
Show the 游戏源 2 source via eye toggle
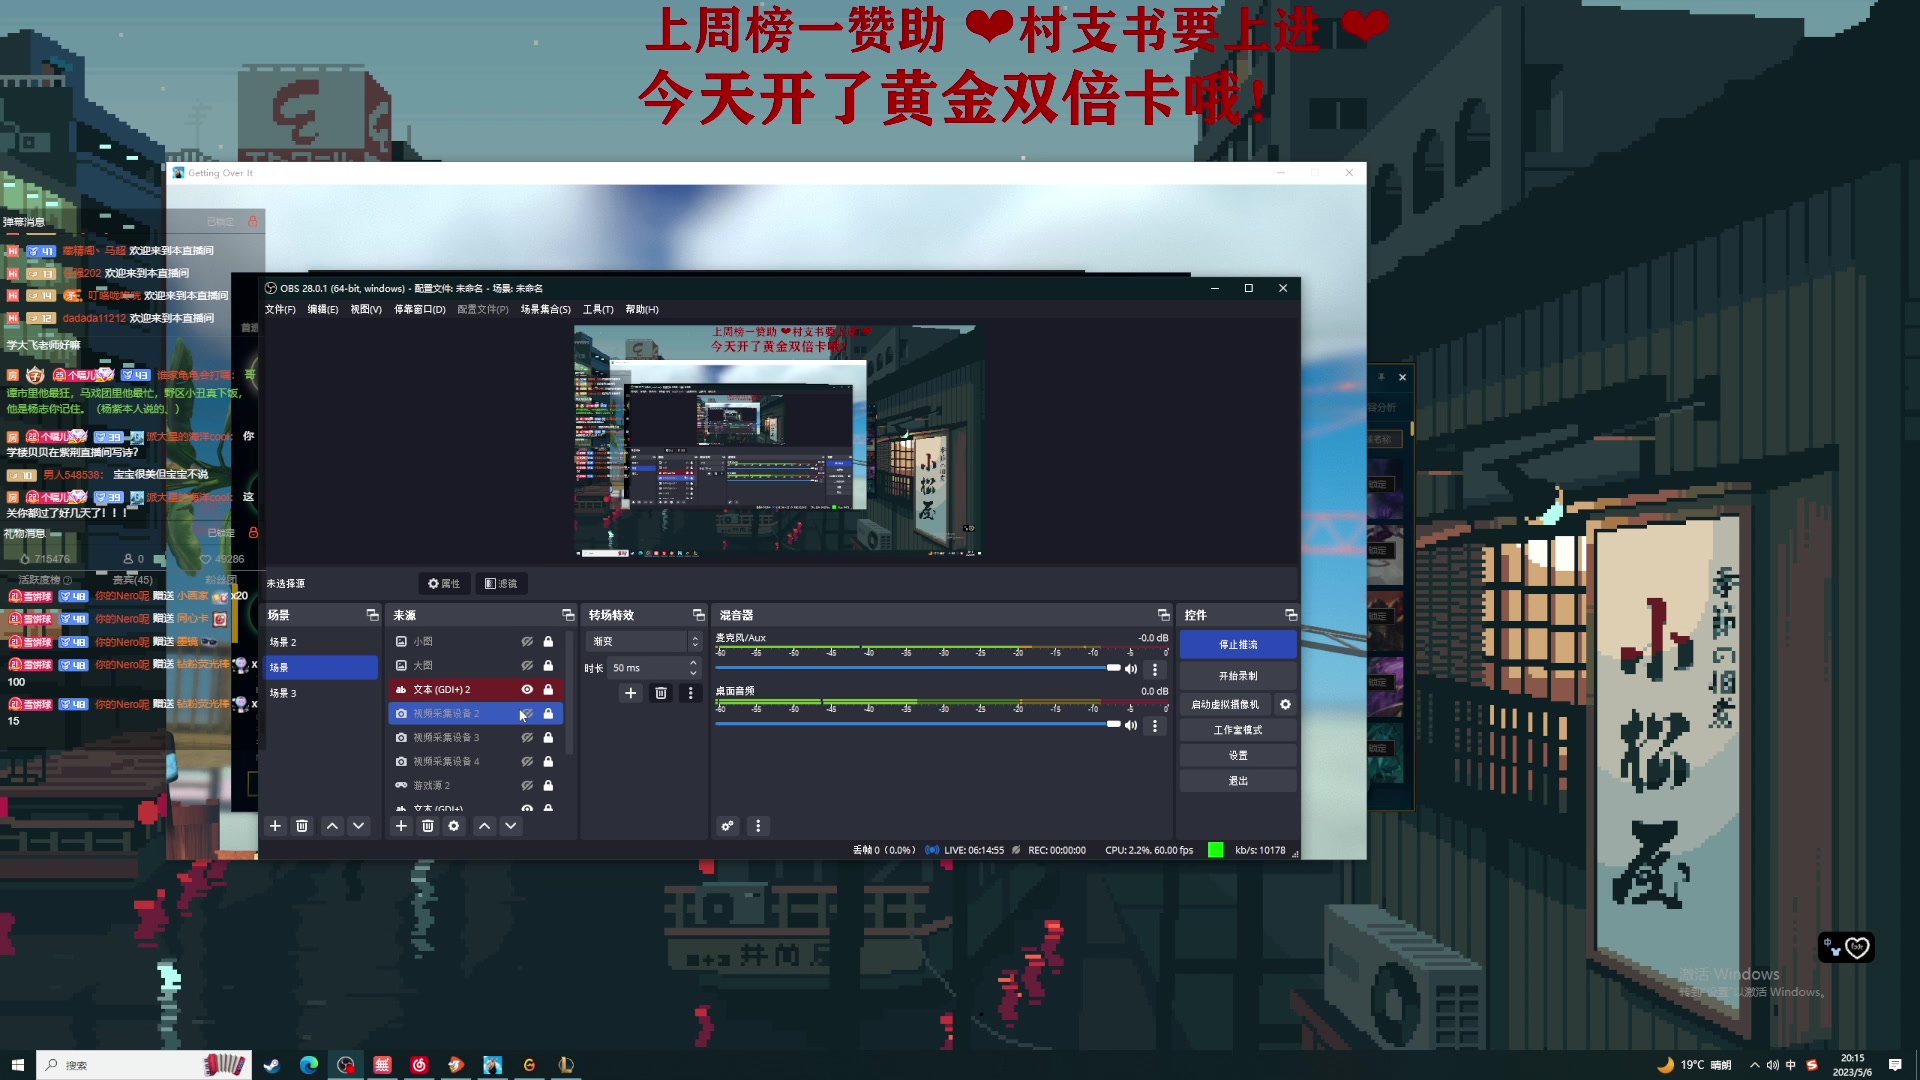527,786
